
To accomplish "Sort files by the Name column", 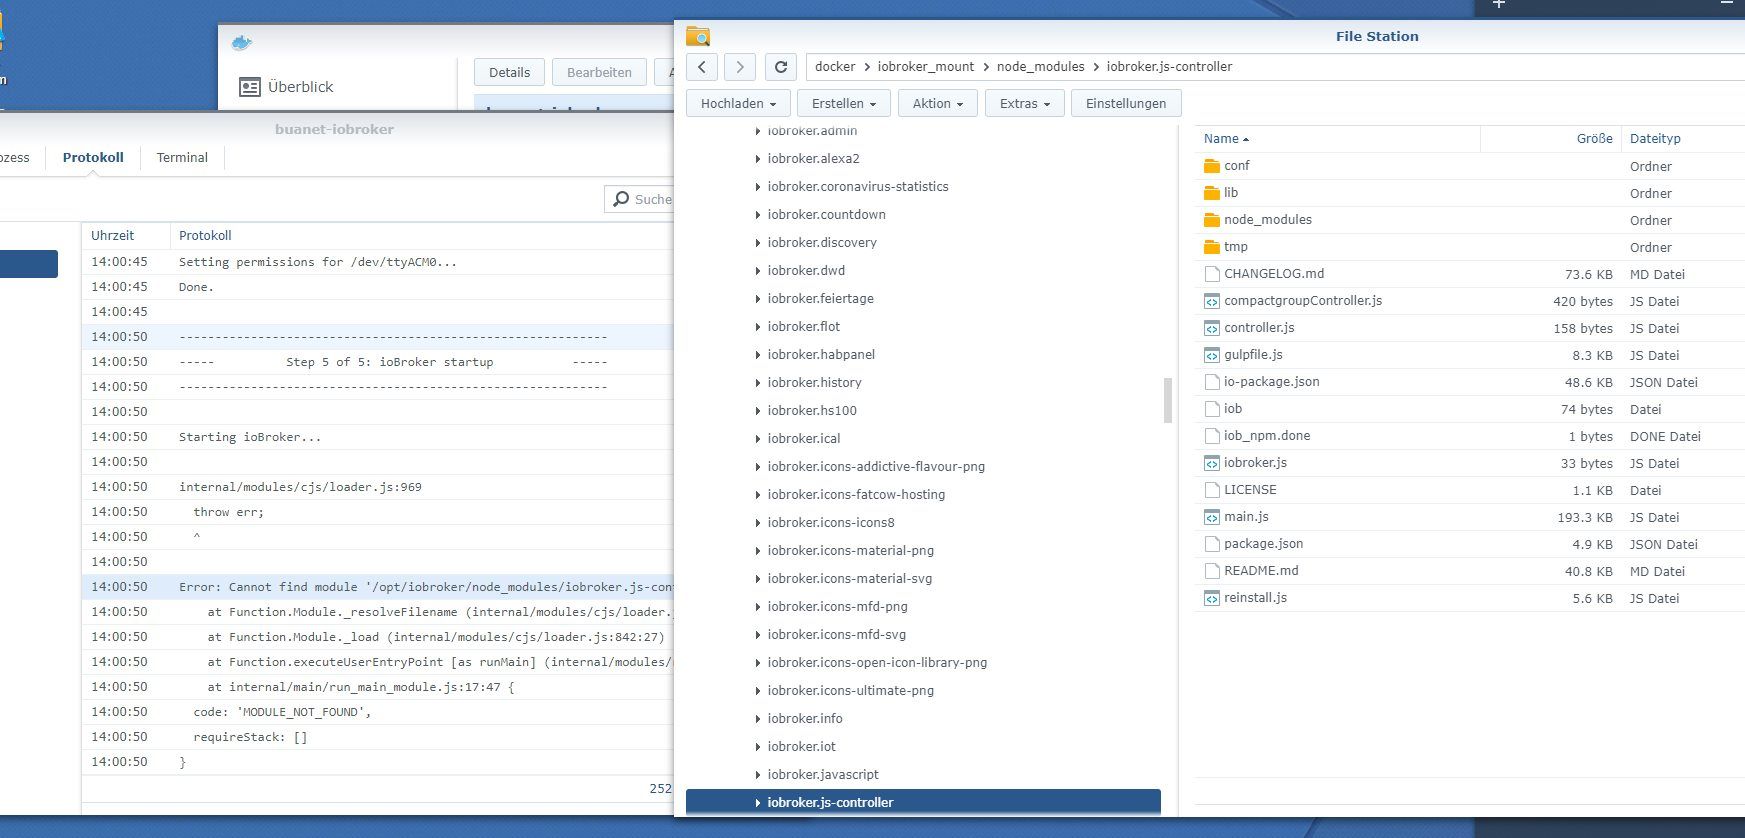I will point(1226,139).
